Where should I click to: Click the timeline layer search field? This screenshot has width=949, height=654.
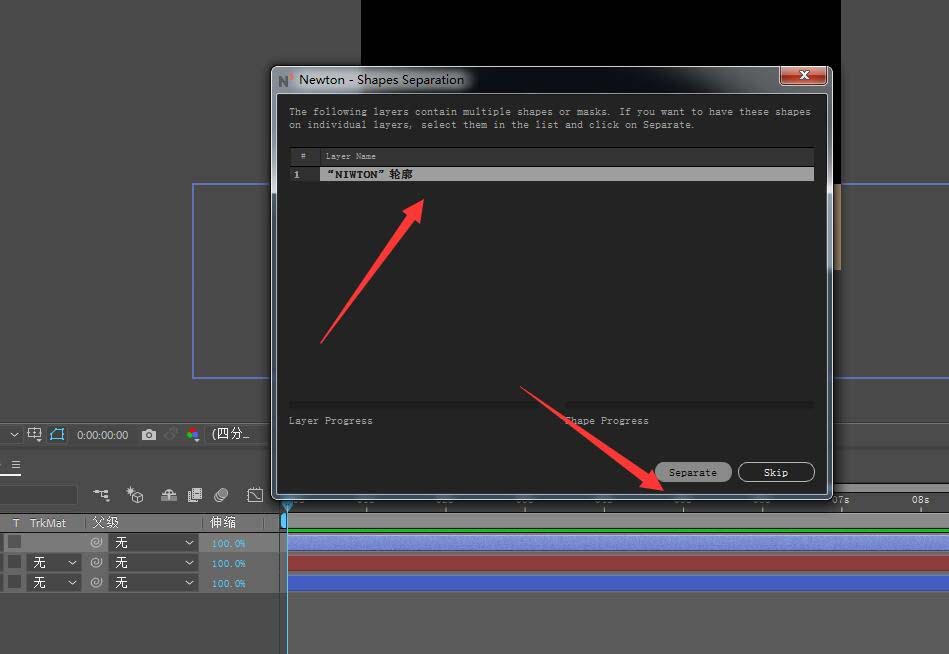point(39,495)
